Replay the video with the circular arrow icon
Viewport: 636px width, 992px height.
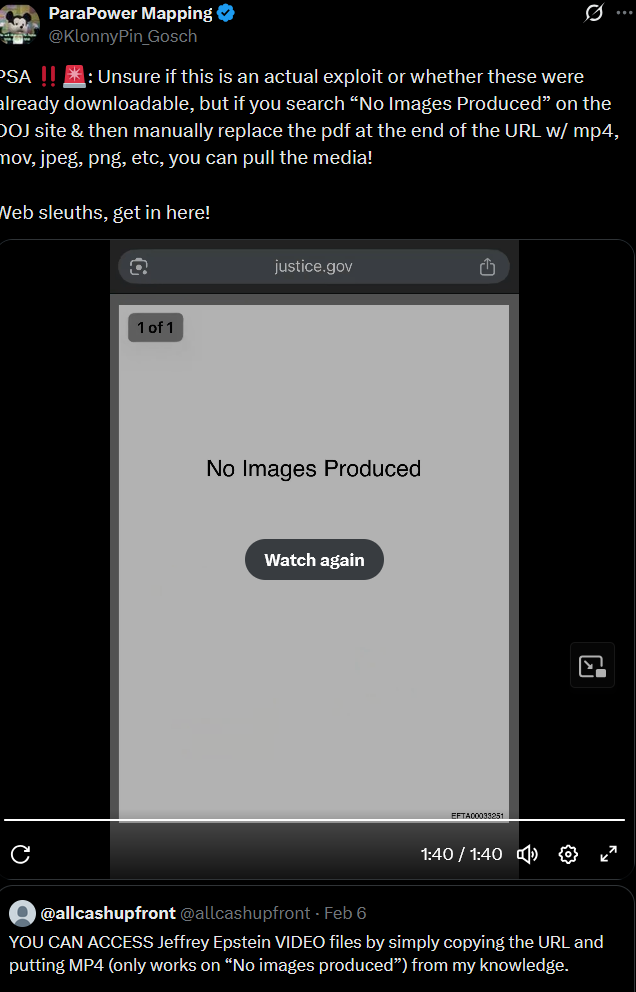(20, 854)
